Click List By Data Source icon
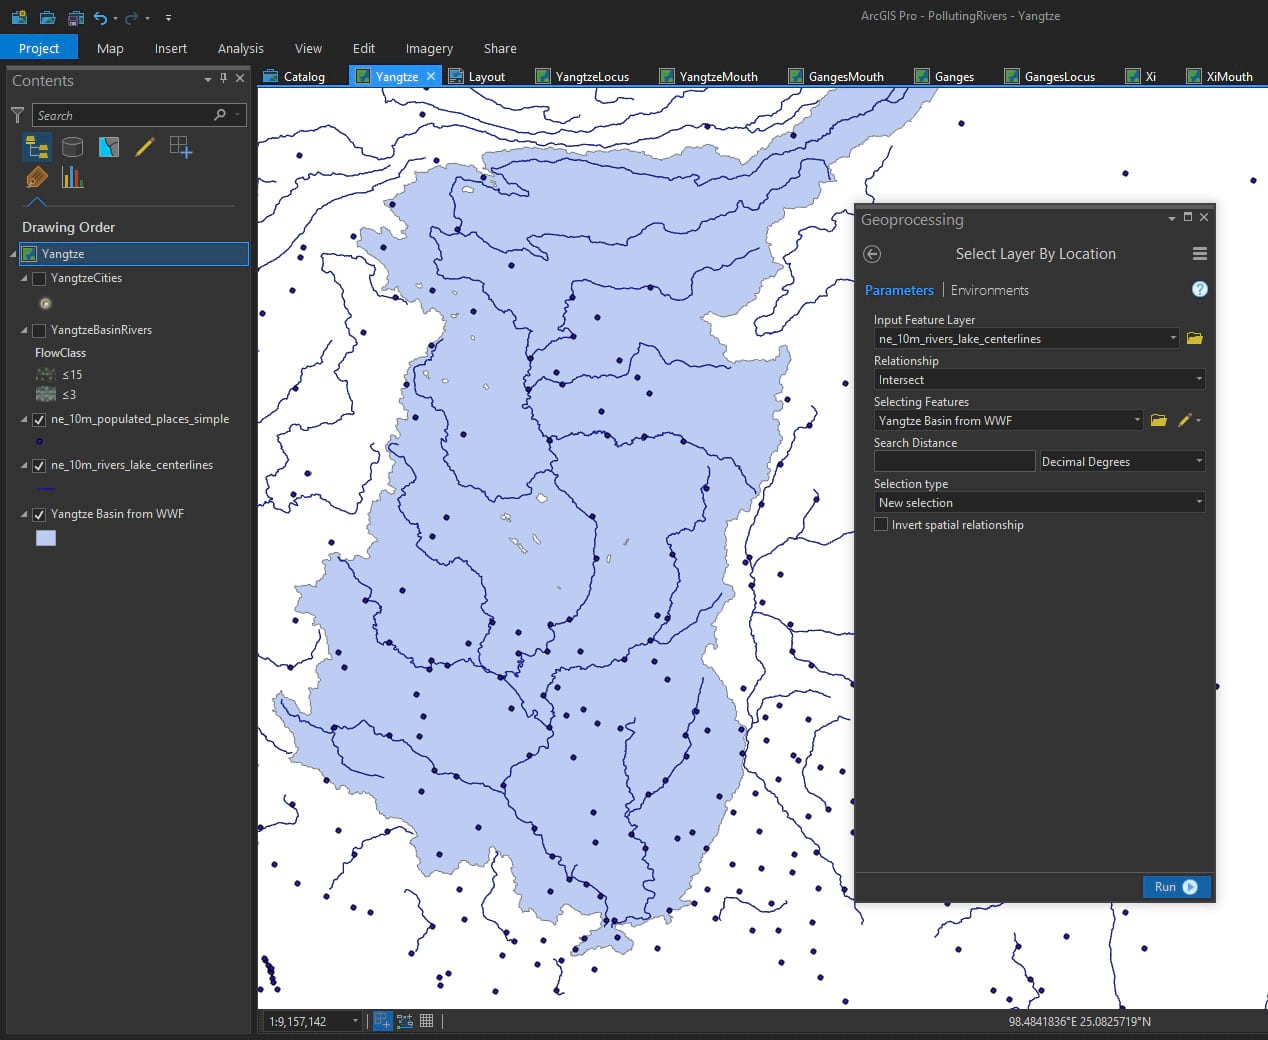1268x1040 pixels. coord(72,148)
